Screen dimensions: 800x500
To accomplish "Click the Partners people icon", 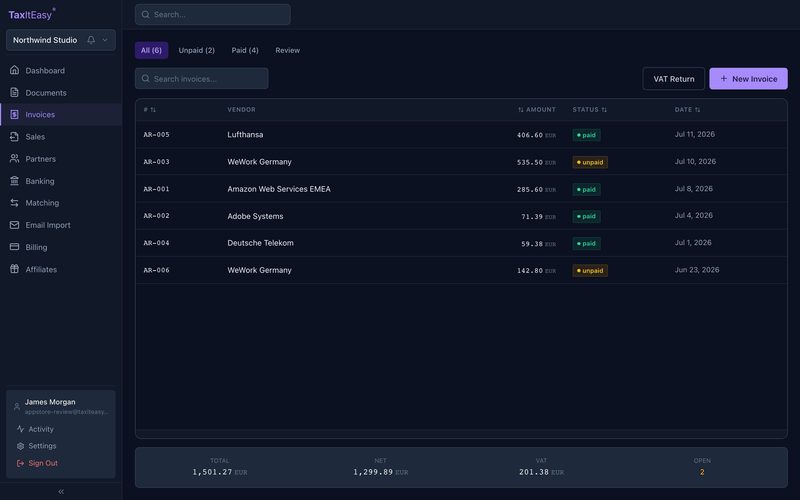I will pos(14,159).
